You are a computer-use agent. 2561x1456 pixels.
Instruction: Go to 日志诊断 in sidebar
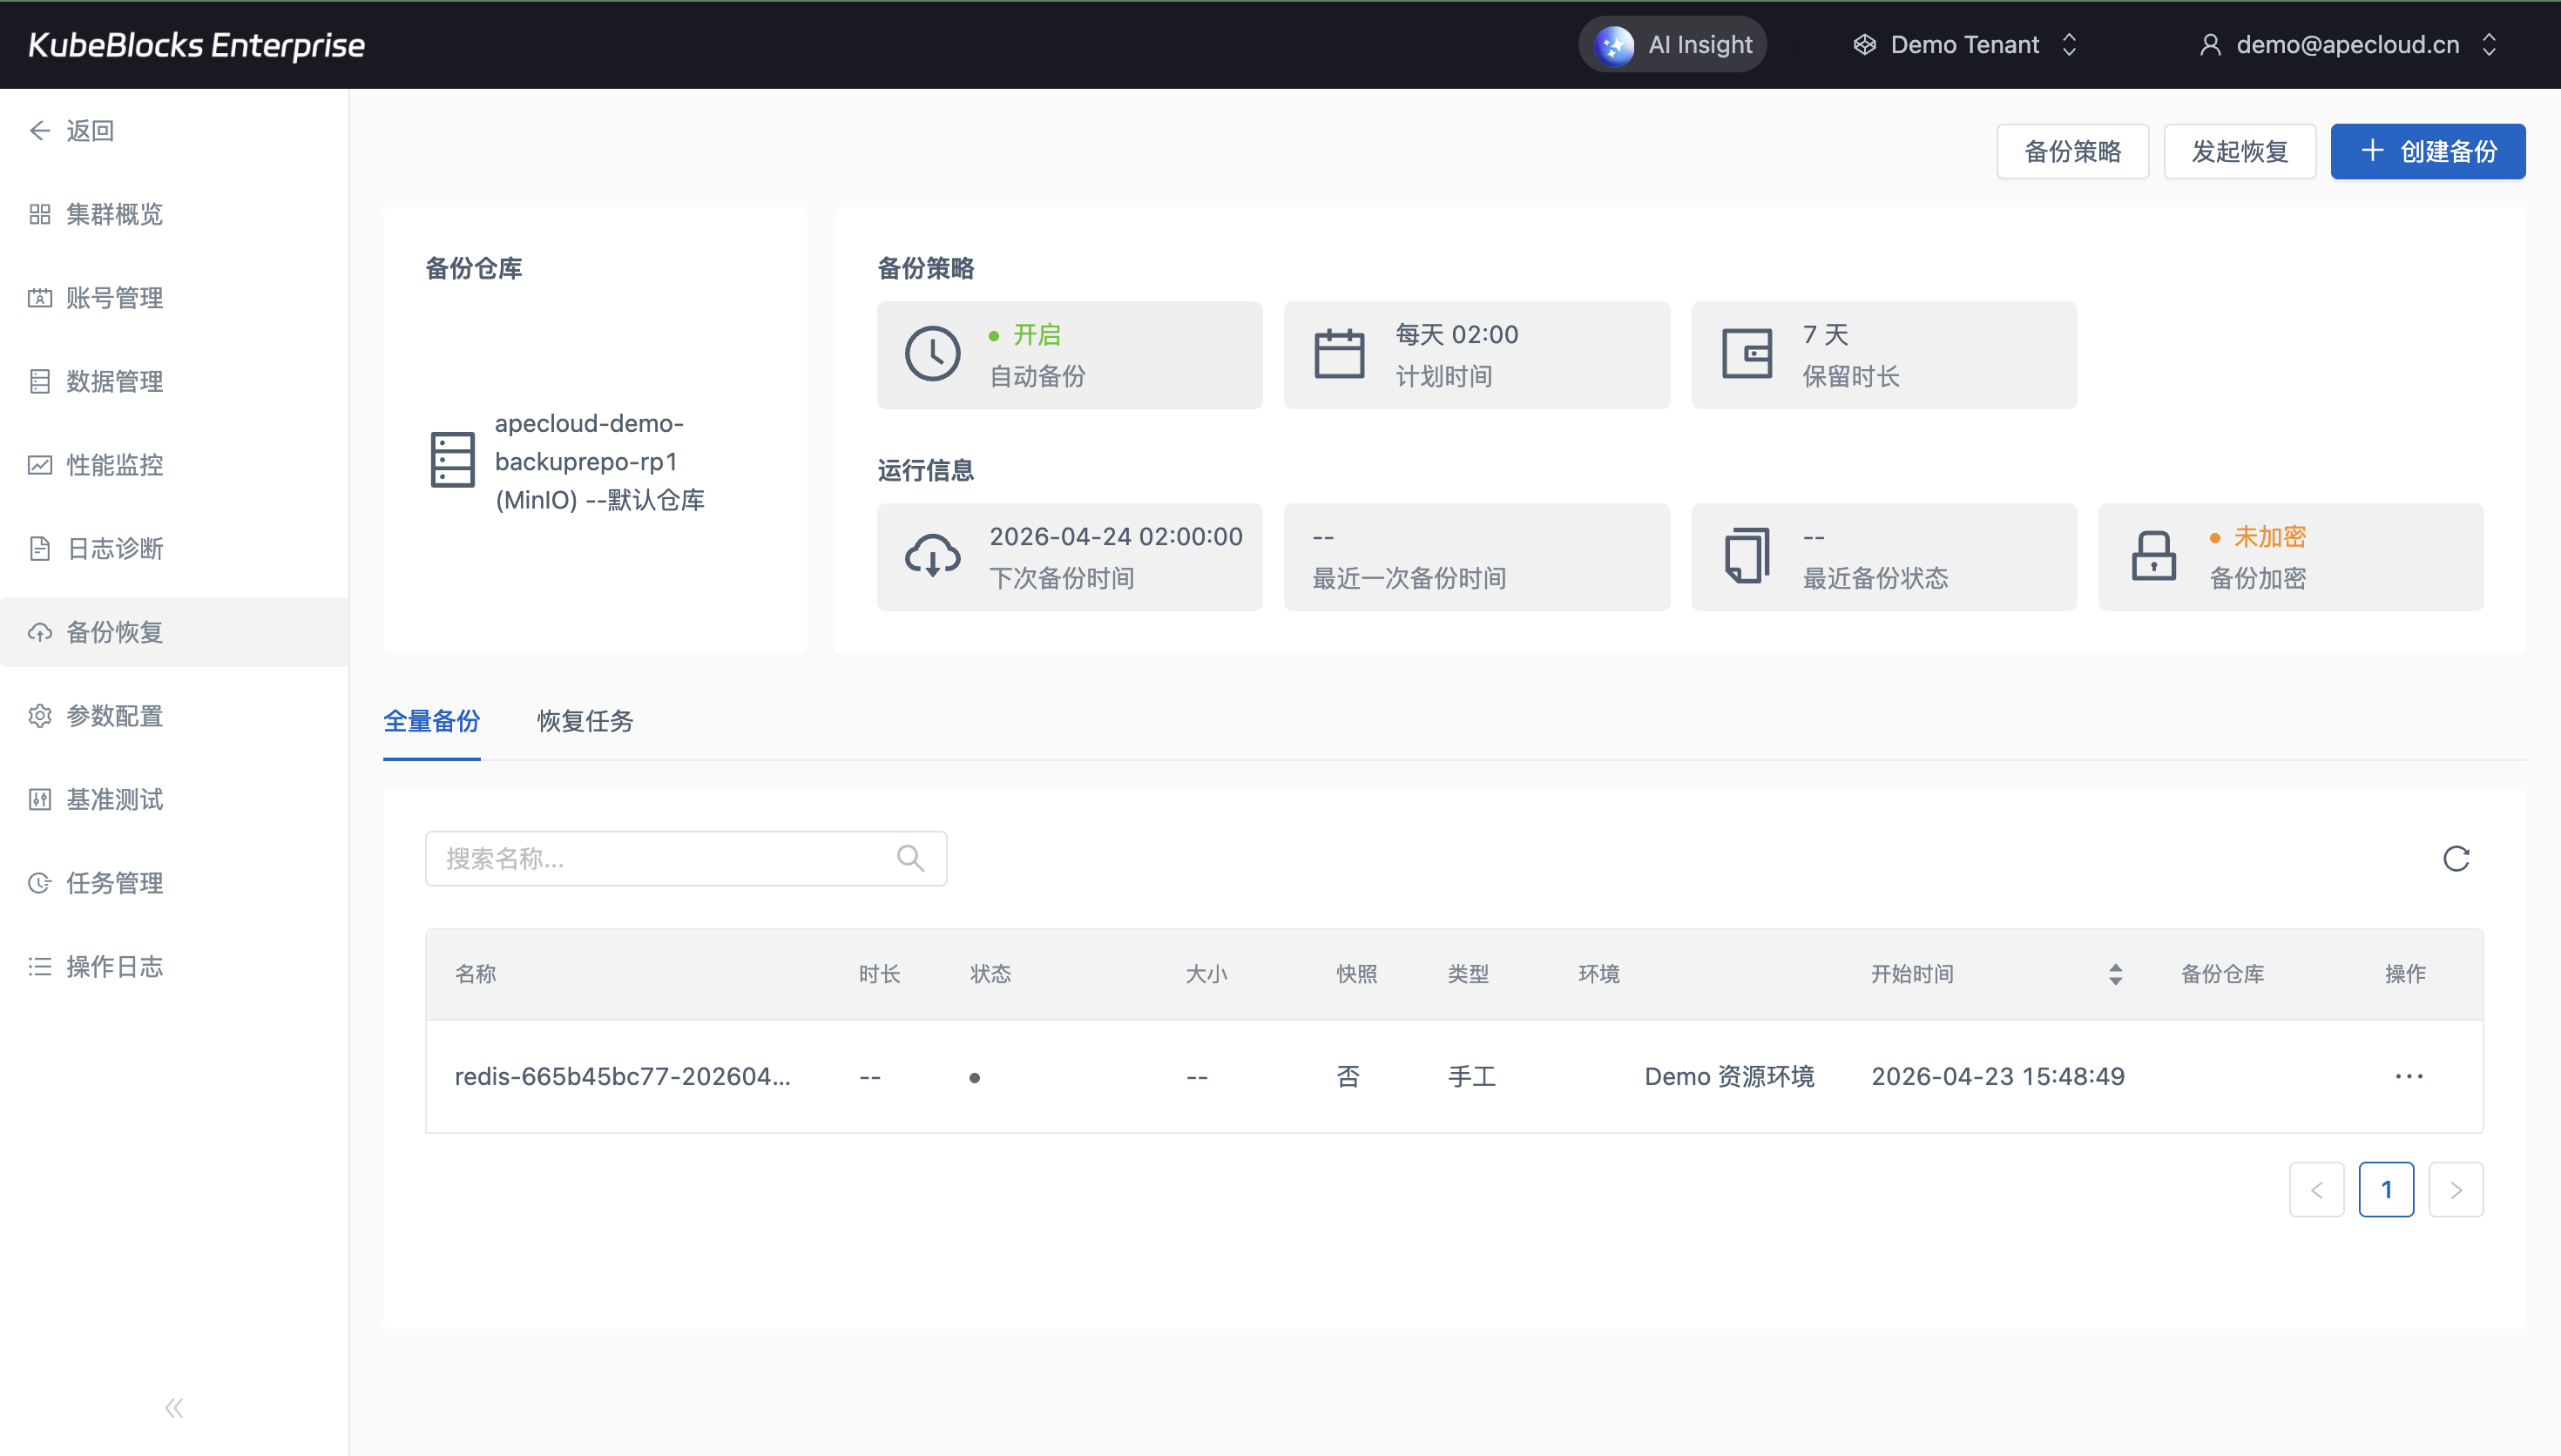114,549
